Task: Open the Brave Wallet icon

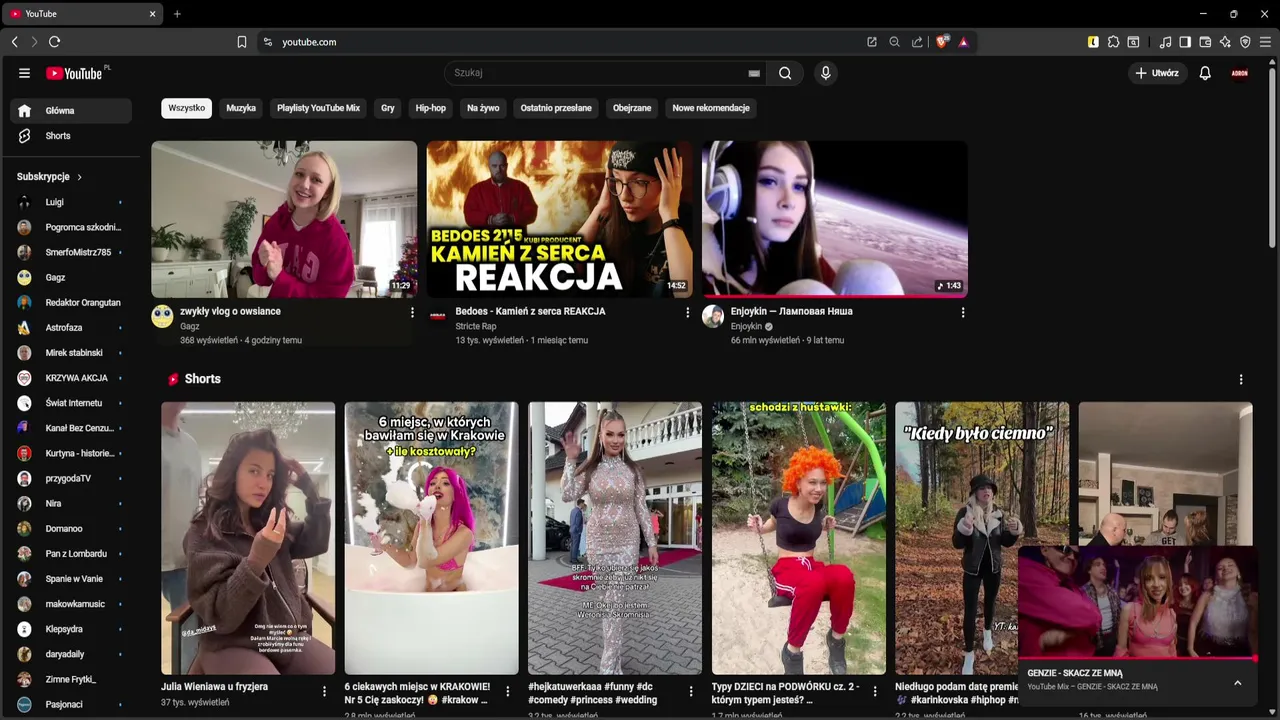Action: [1205, 42]
